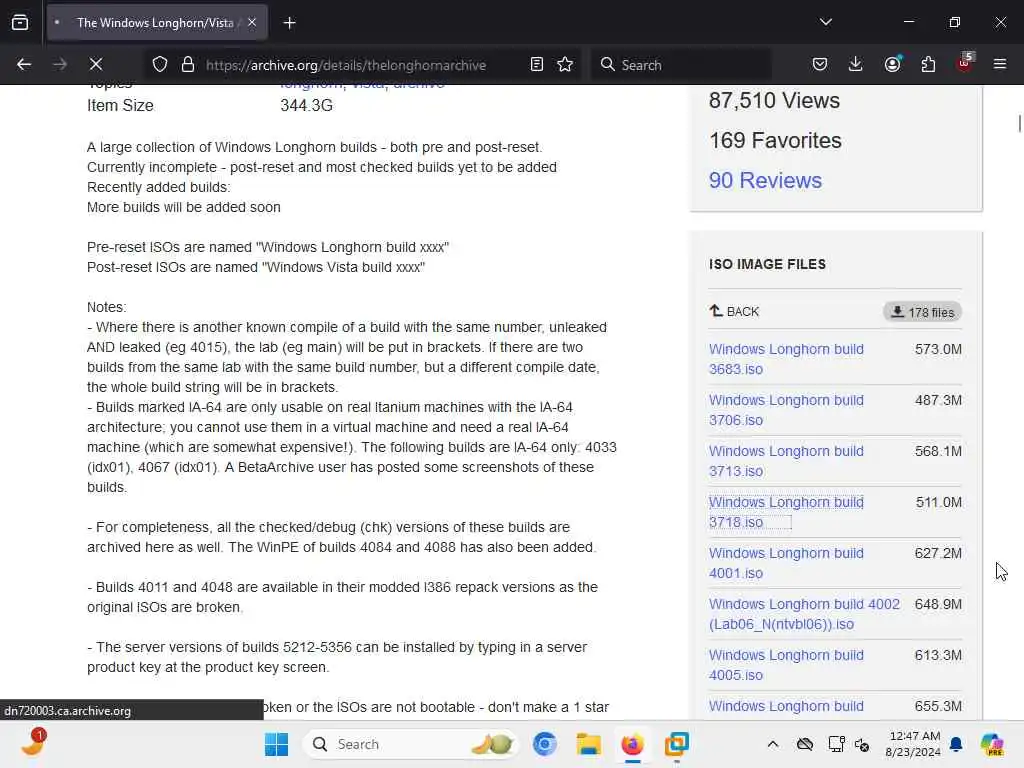Expand the list all tabs chevron

point(826,22)
